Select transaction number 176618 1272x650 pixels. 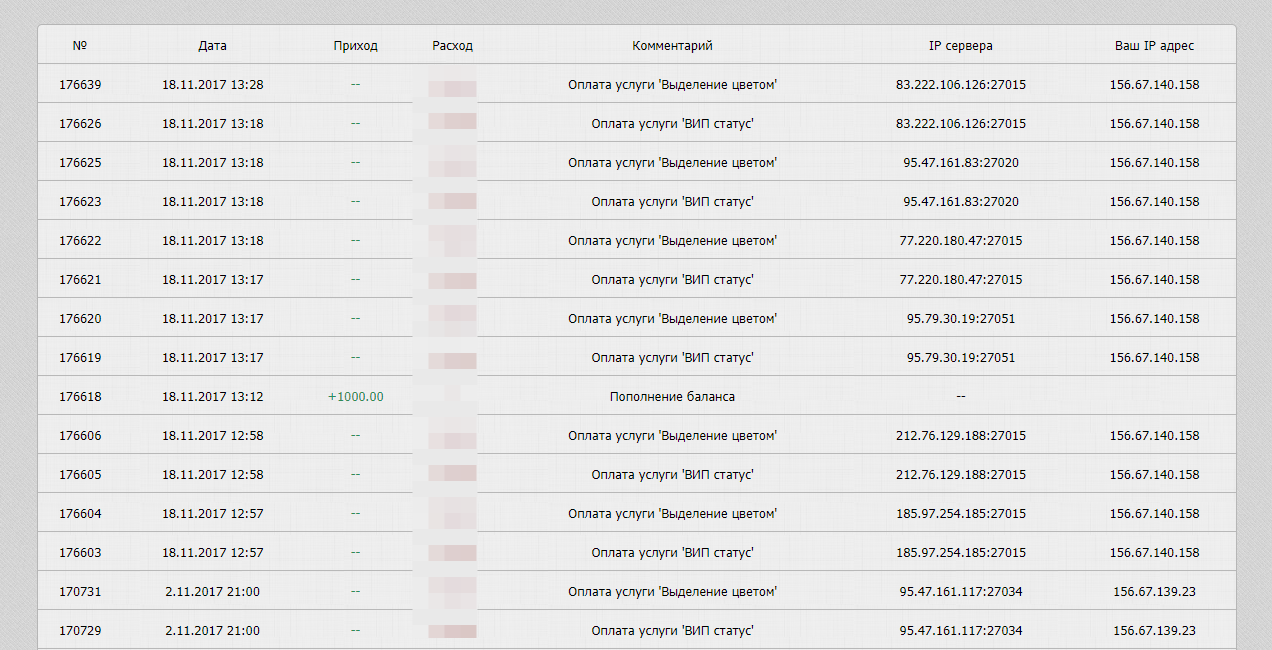[80, 397]
